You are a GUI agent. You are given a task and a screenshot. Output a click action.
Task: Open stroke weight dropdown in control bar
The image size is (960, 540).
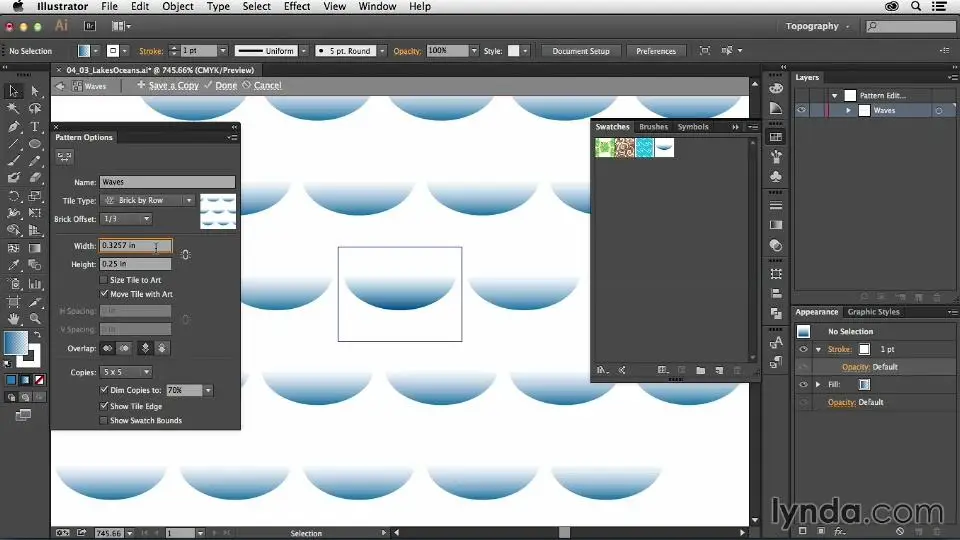[223, 51]
